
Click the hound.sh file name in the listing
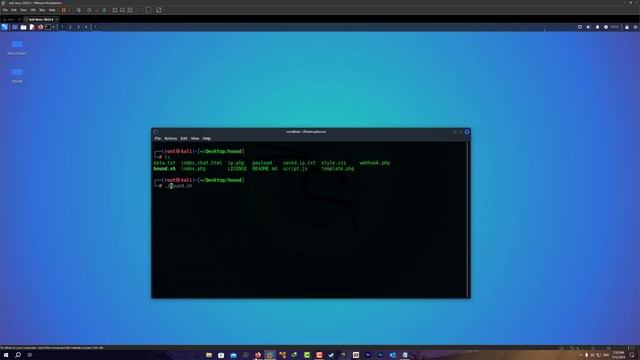click(164, 169)
